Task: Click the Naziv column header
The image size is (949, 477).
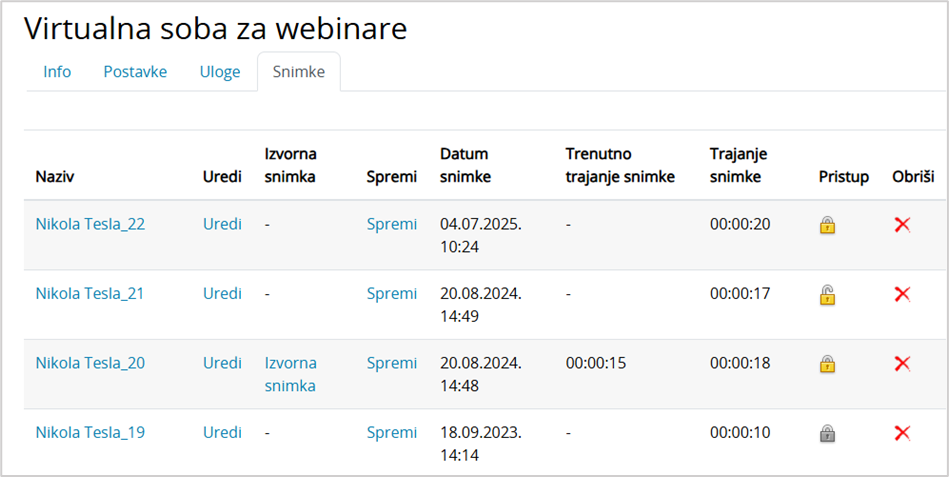Action: [x=55, y=177]
